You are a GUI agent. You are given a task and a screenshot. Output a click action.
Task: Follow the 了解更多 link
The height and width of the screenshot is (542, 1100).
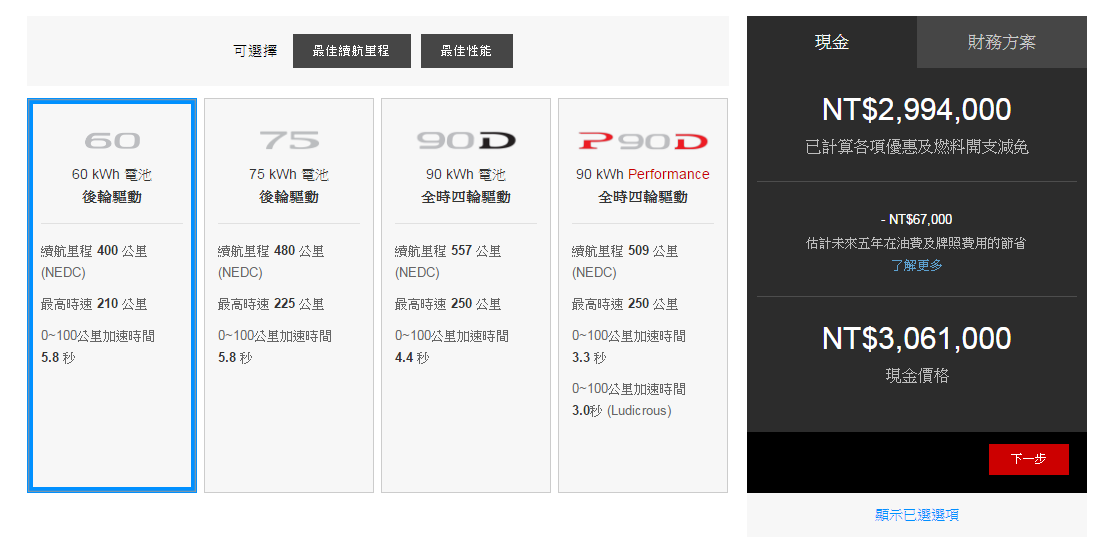tap(917, 265)
